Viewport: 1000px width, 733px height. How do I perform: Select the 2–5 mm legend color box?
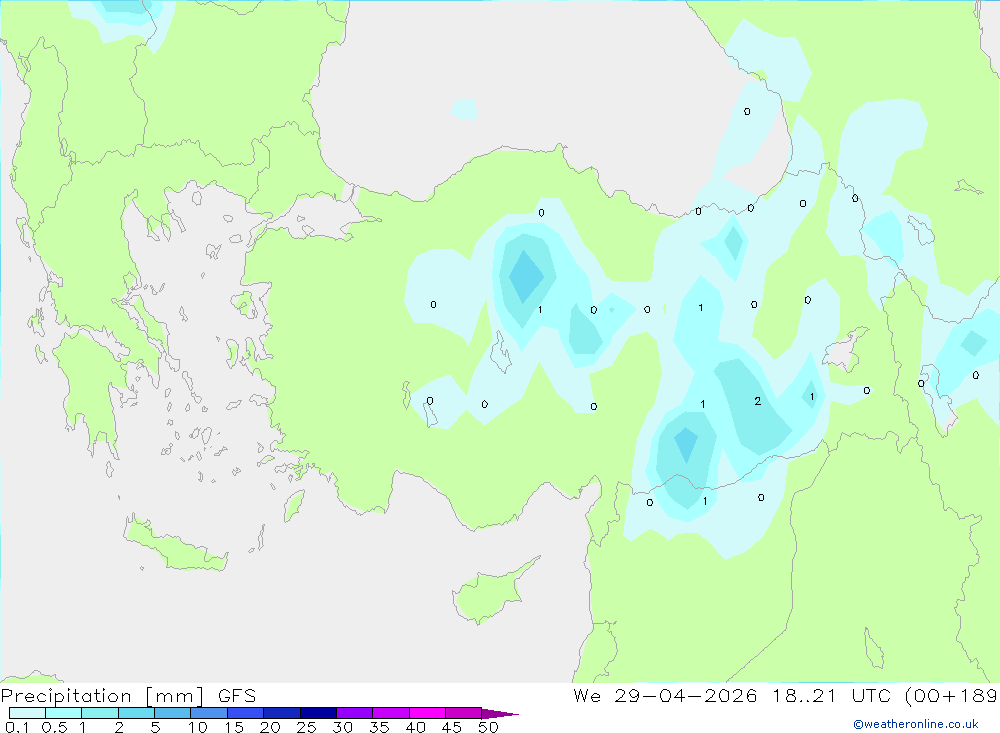[136, 713]
